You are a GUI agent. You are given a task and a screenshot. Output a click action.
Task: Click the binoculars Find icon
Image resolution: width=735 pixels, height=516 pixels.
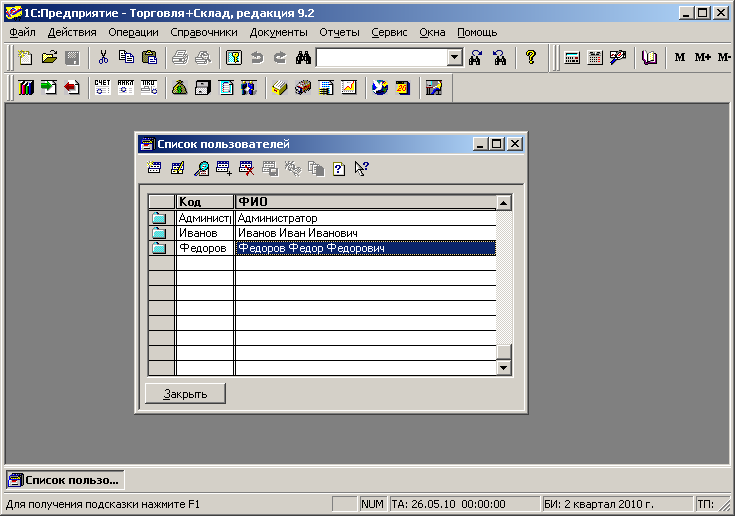pos(303,58)
